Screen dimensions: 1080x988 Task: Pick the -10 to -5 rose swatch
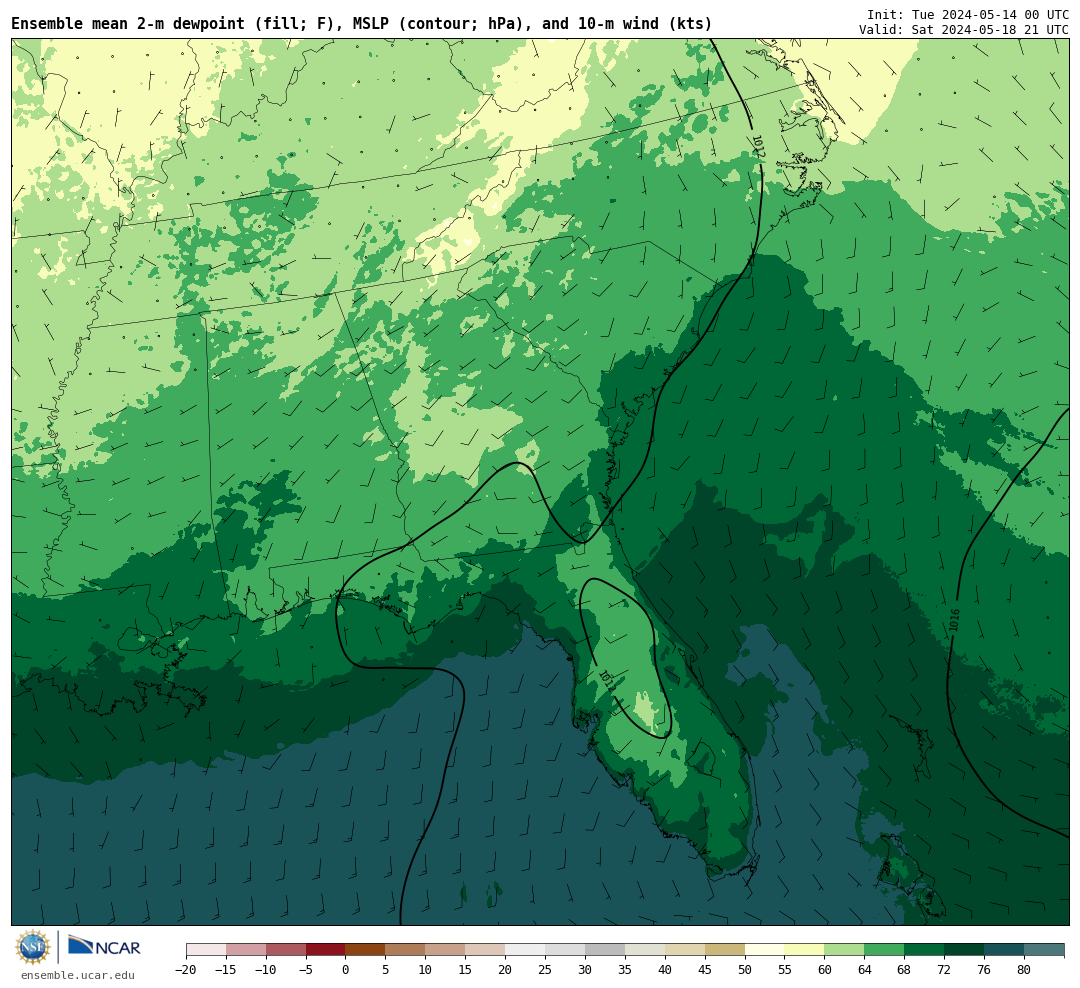tap(286, 950)
